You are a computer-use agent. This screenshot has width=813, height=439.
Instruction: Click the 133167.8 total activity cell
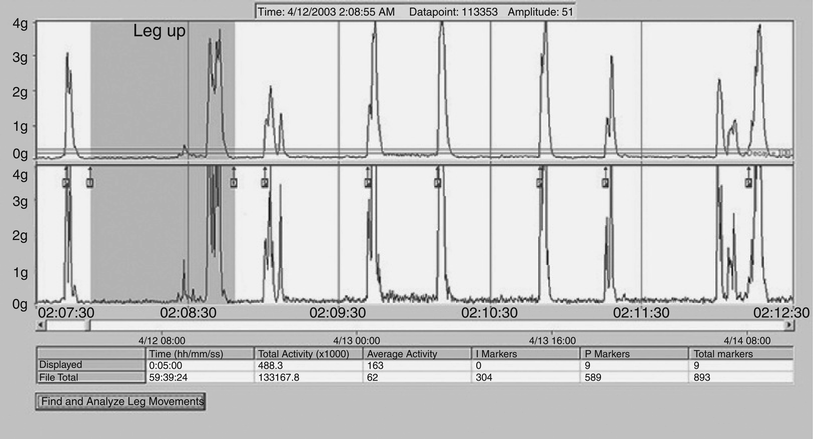[x=309, y=377]
